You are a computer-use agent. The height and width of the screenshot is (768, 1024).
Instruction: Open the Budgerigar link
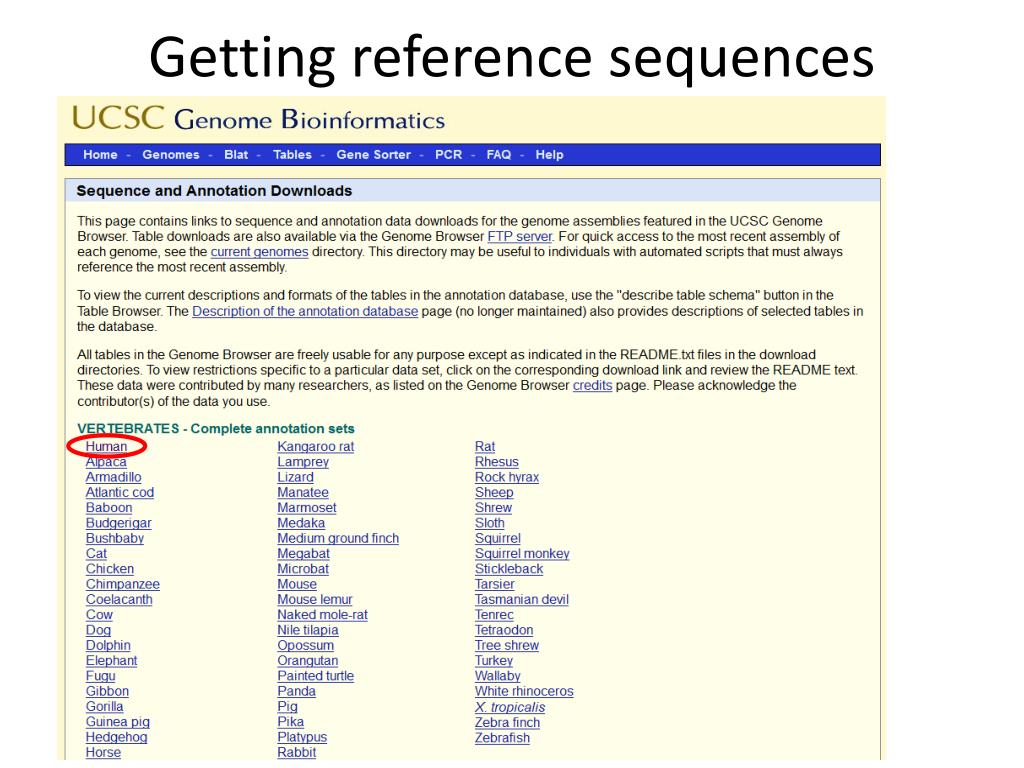tap(119, 523)
